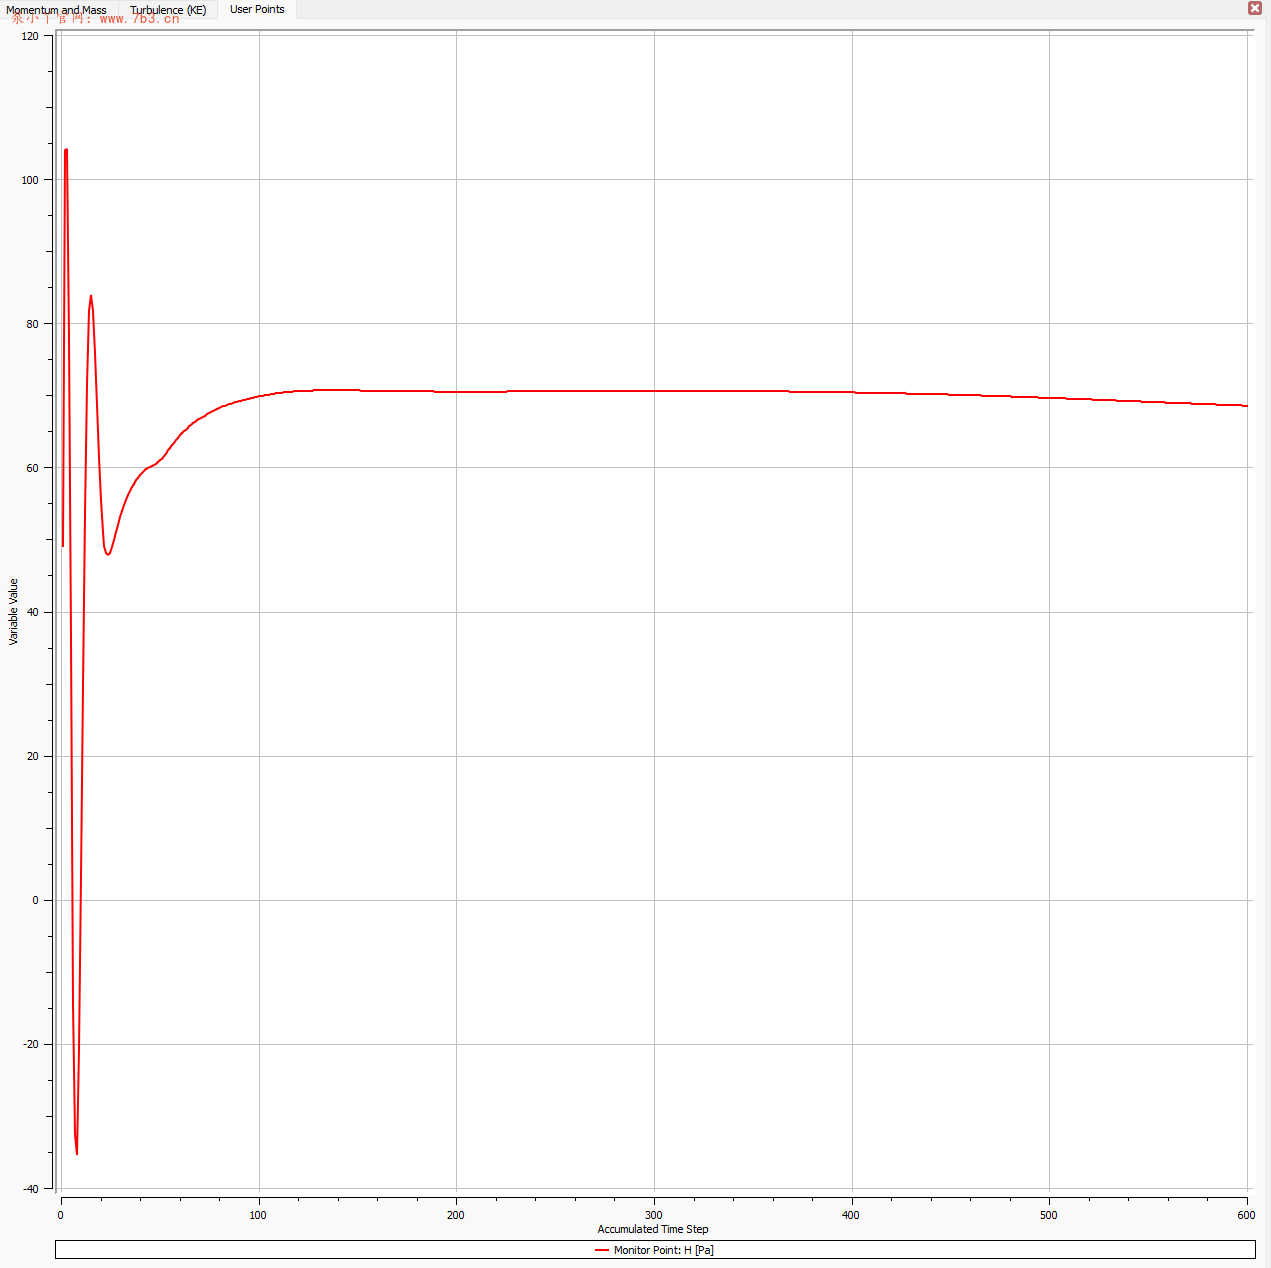Select the User Points tab
This screenshot has width=1271, height=1268.
257,9
